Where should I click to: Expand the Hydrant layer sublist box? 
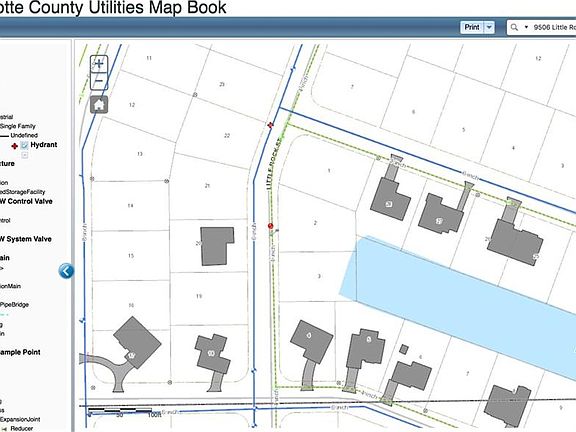25,155
